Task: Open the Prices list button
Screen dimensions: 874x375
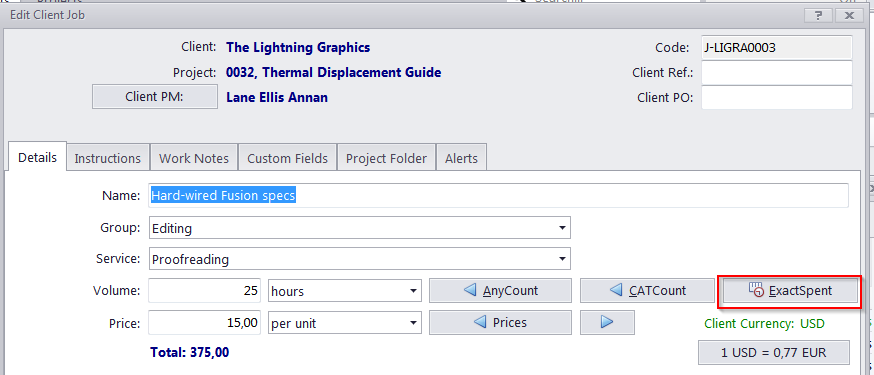Action: pos(501,322)
